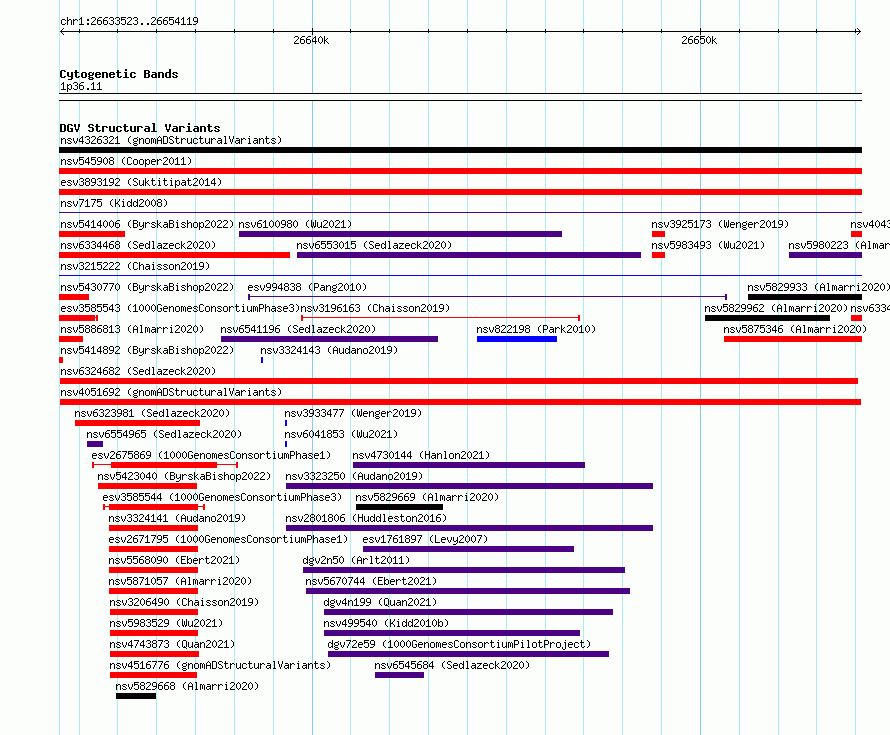Select nsv3324143 (Audano2019) label
The height and width of the screenshot is (735, 890).
tap(329, 350)
